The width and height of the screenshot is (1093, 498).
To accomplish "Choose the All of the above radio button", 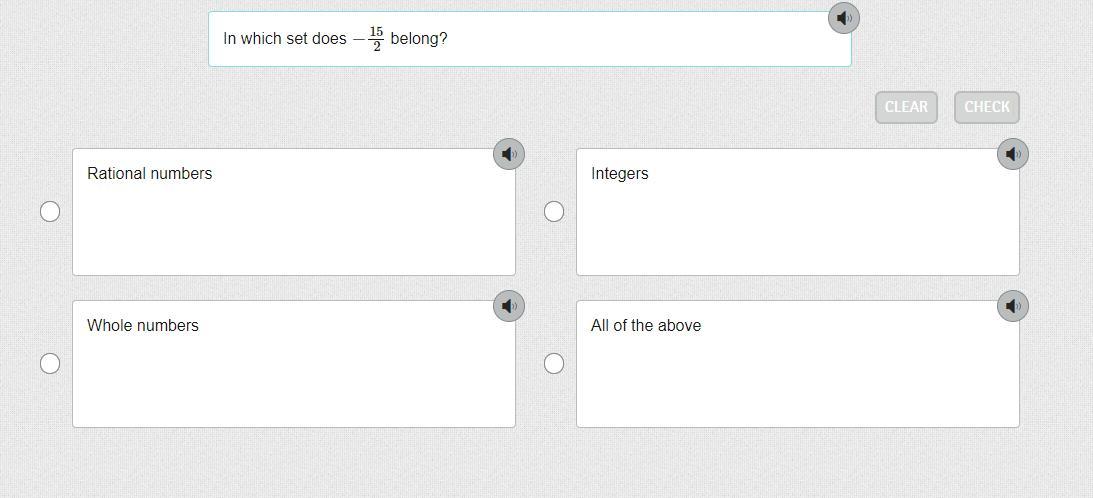I will tap(554, 363).
